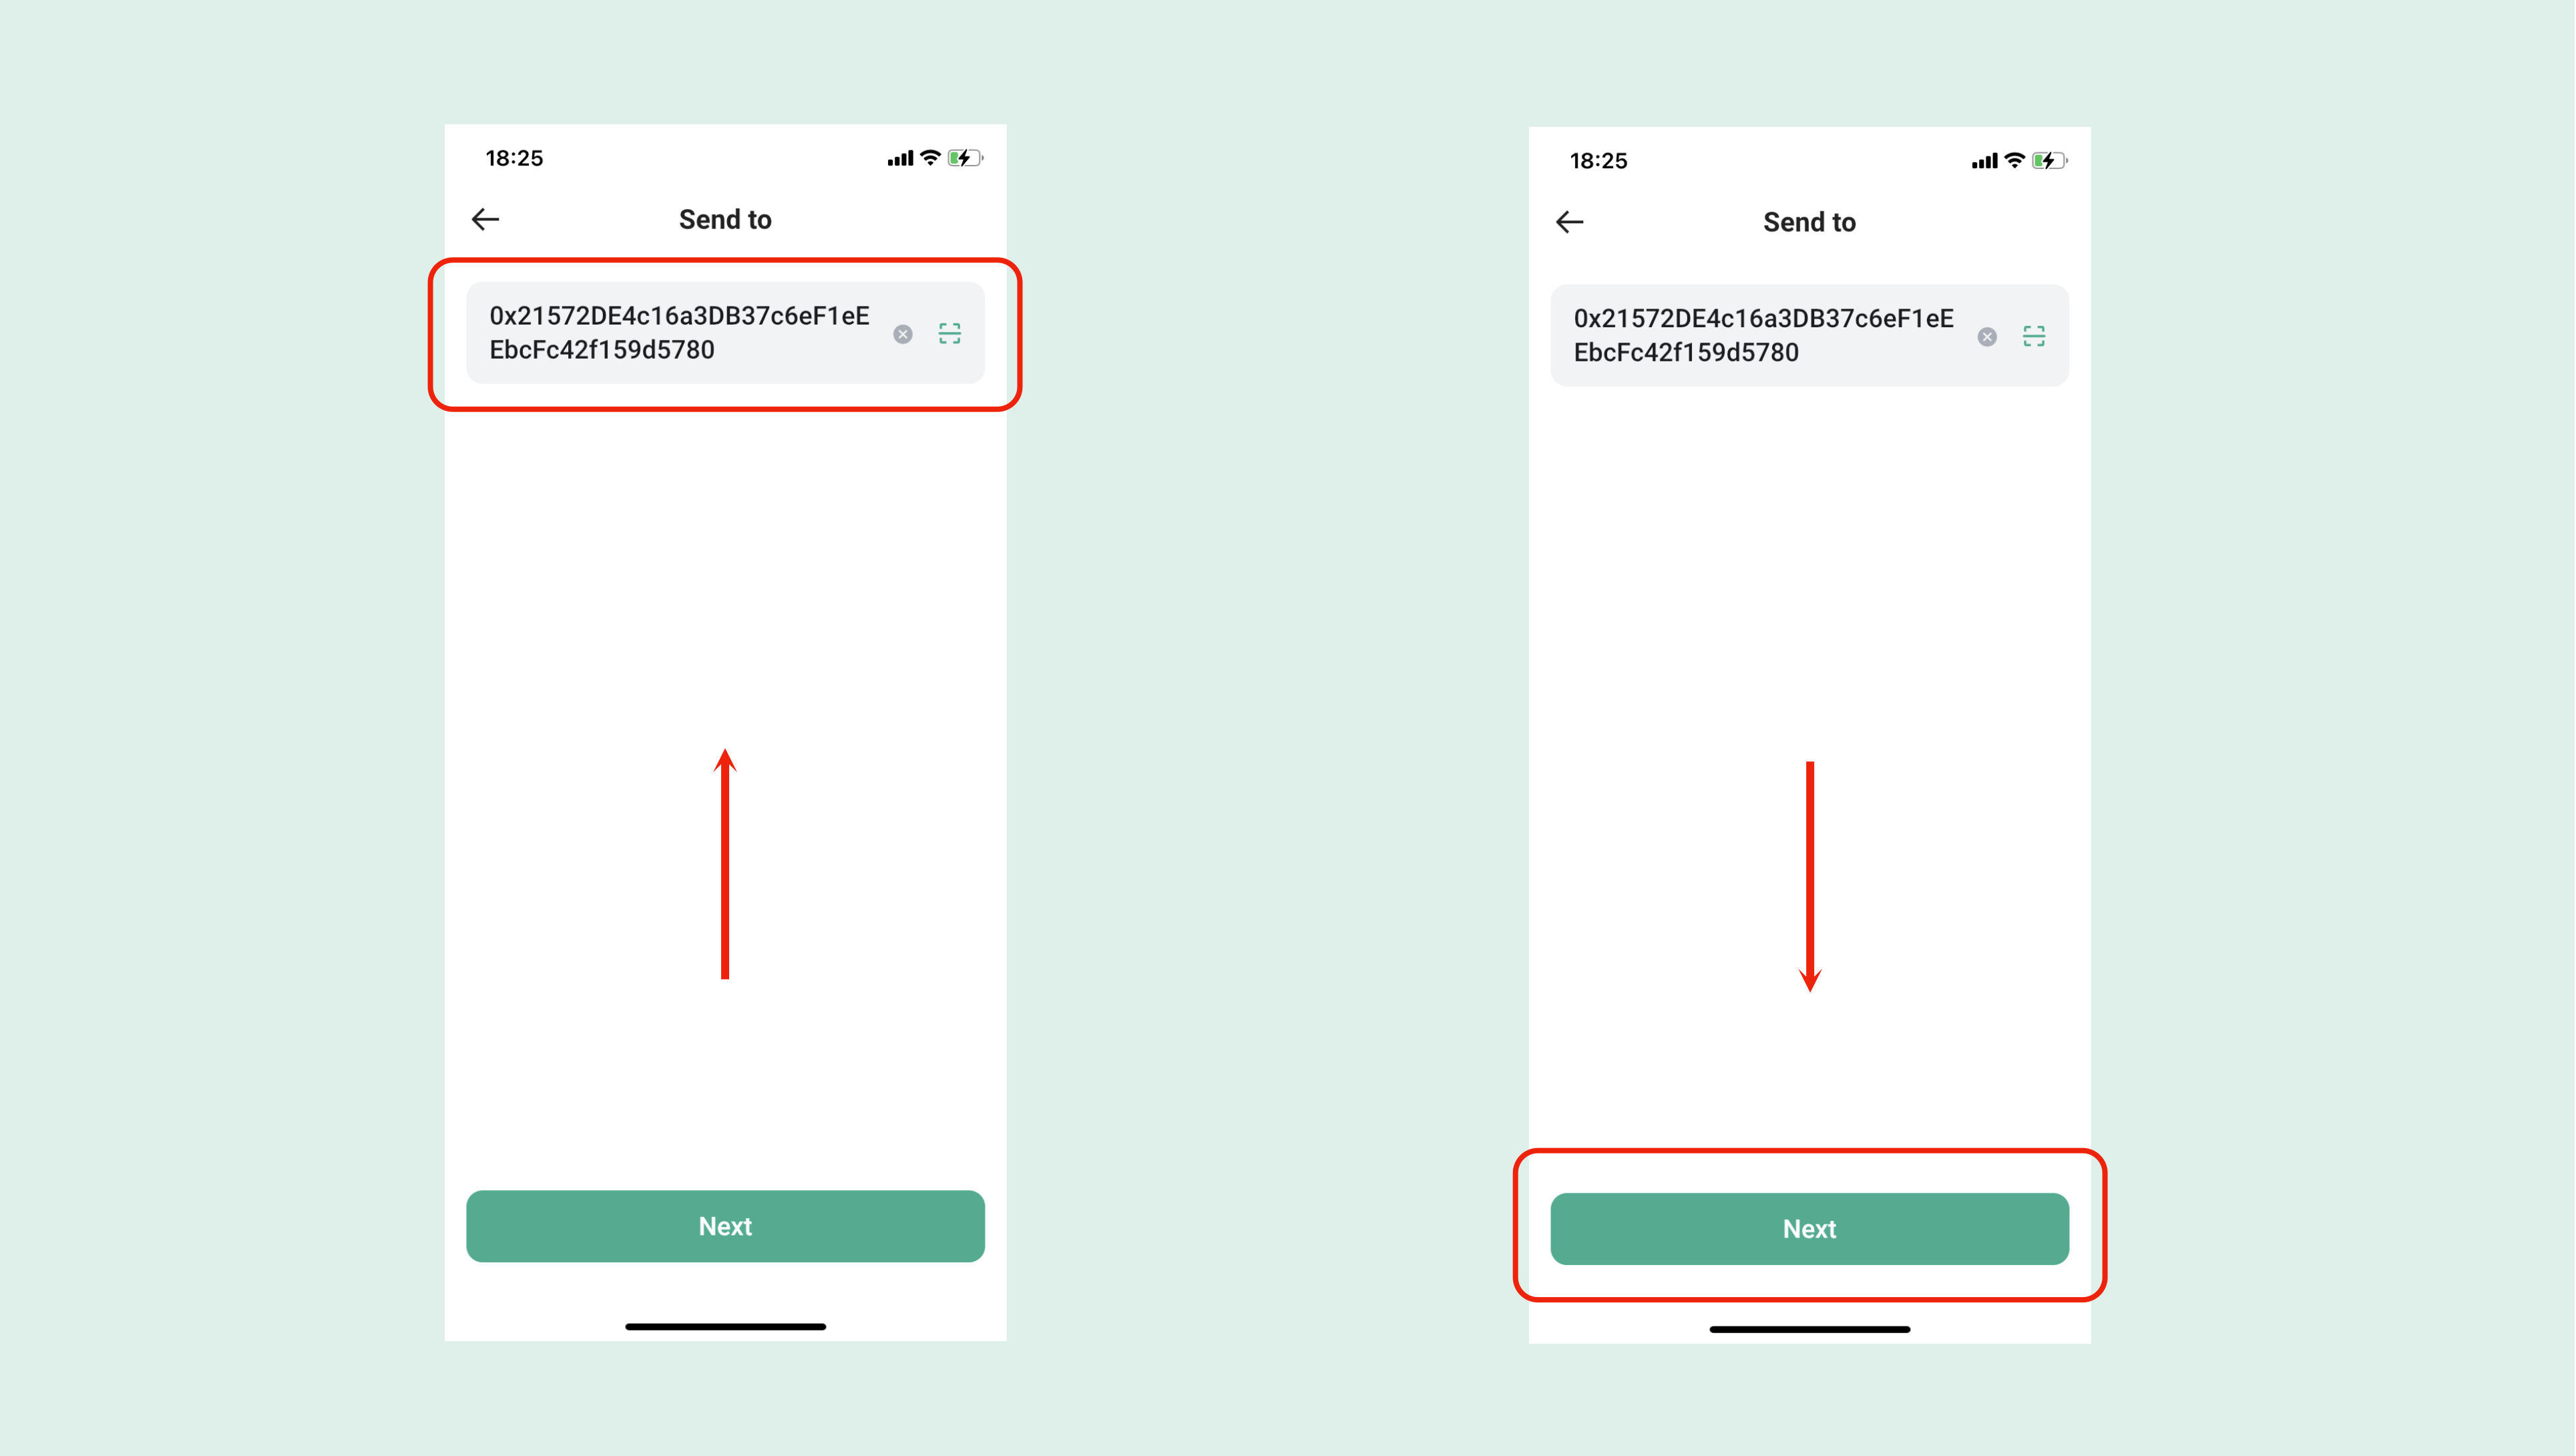Tap the back arrow (right screen)
Screen dimensions: 2576x1456
click(x=1569, y=221)
